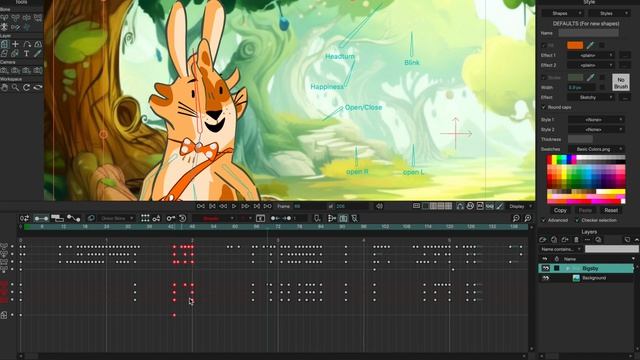Viewport: 640px width, 360px height.
Task: Open the Swatches Basic Colors dropdown
Action: tap(596, 149)
